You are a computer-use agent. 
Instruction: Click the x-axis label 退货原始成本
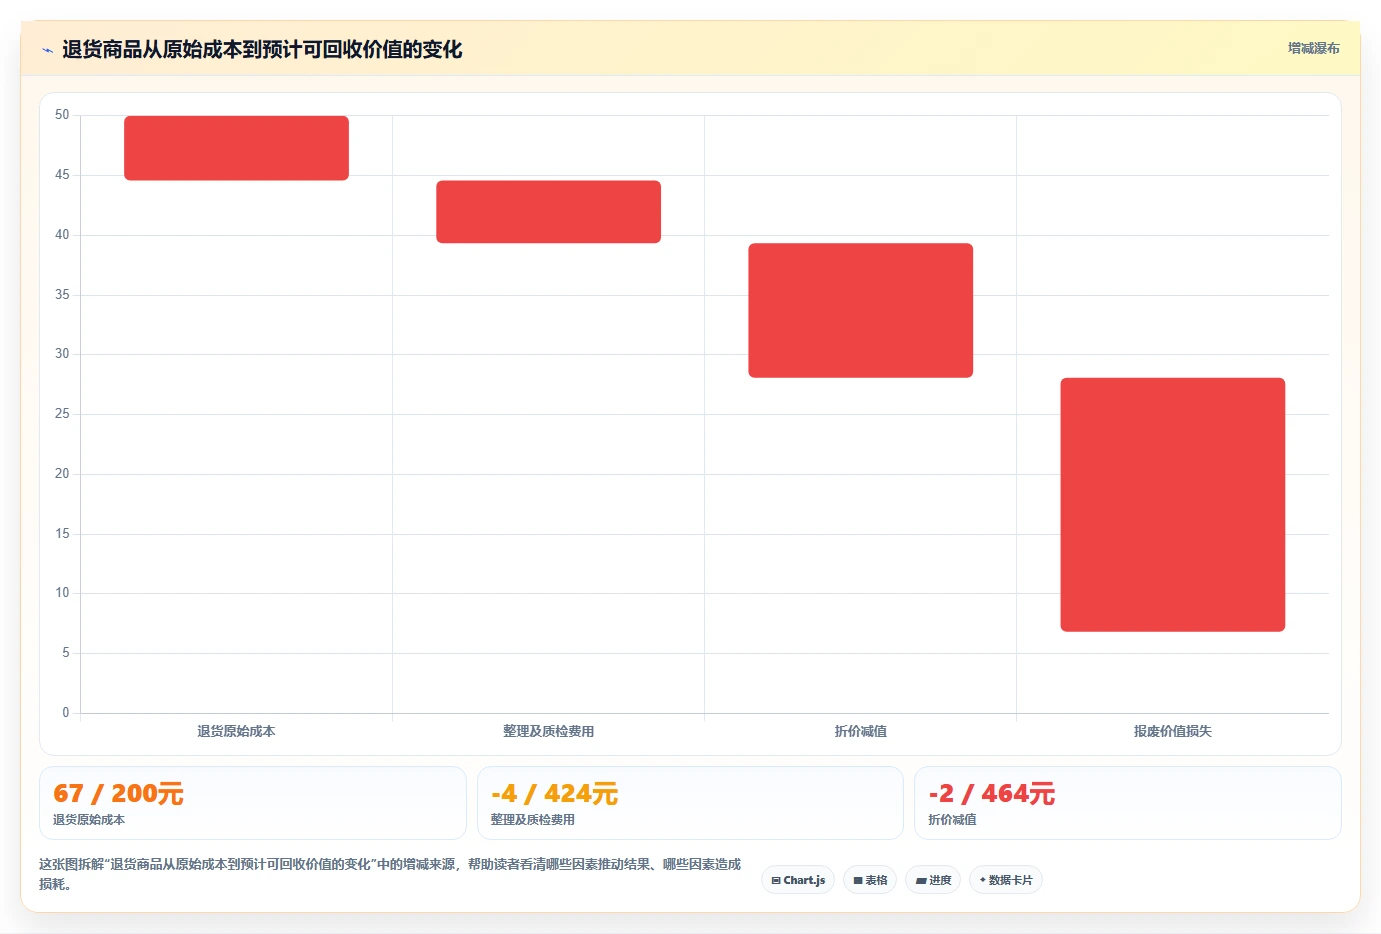(x=236, y=731)
